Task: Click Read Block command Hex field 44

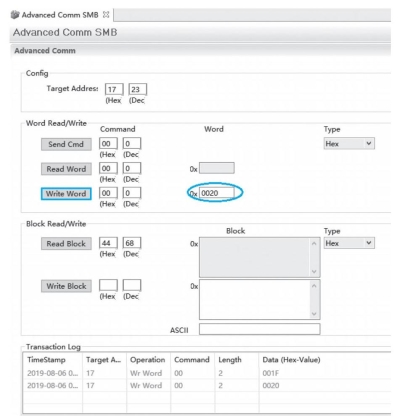Action: point(108,243)
